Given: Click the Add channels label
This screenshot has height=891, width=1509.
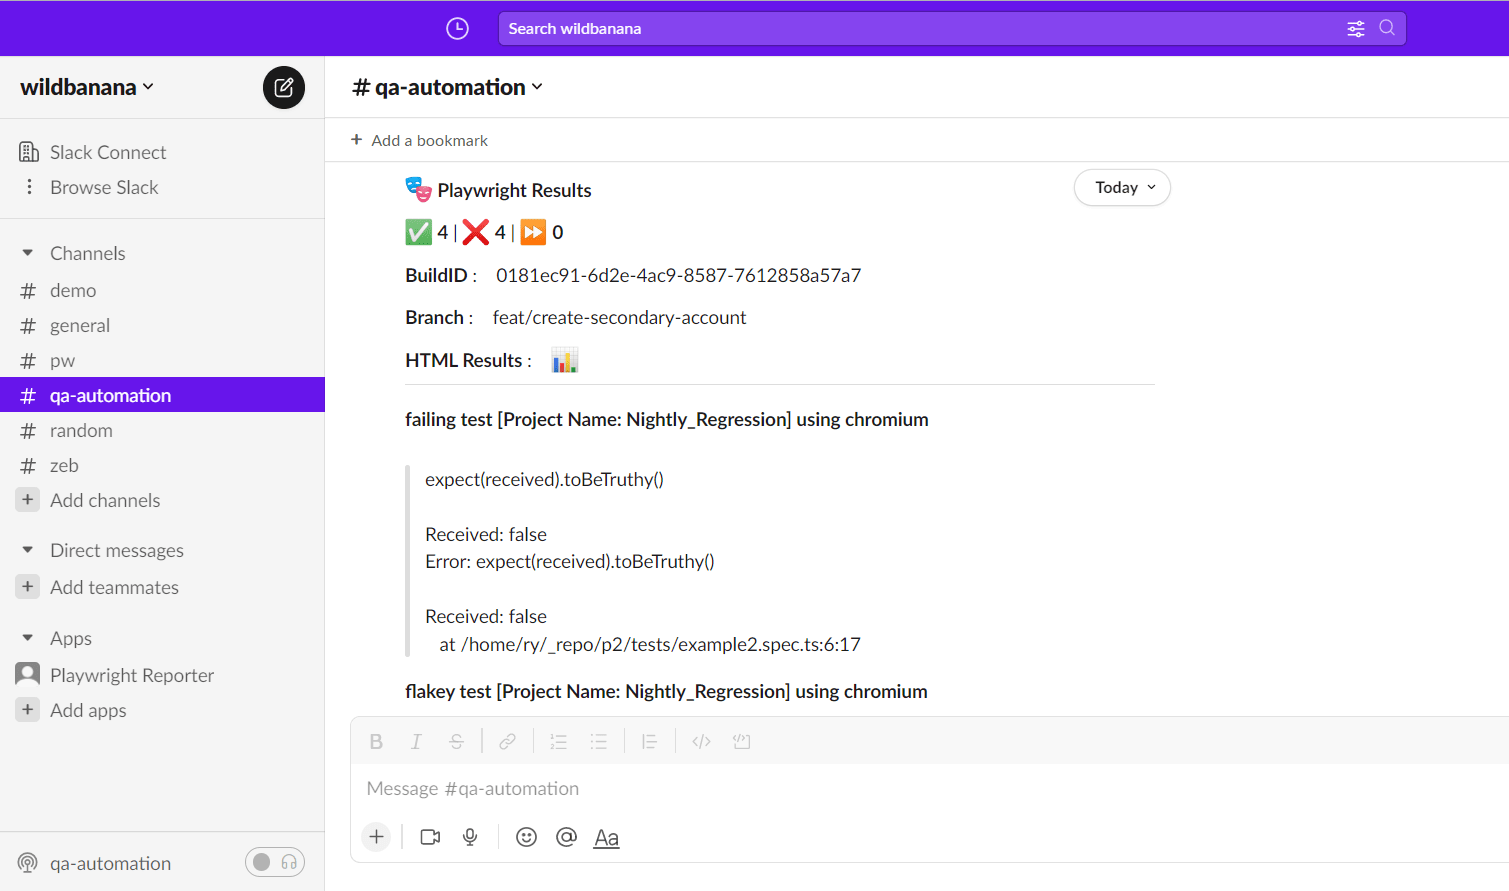Looking at the screenshot, I should click(x=105, y=500).
